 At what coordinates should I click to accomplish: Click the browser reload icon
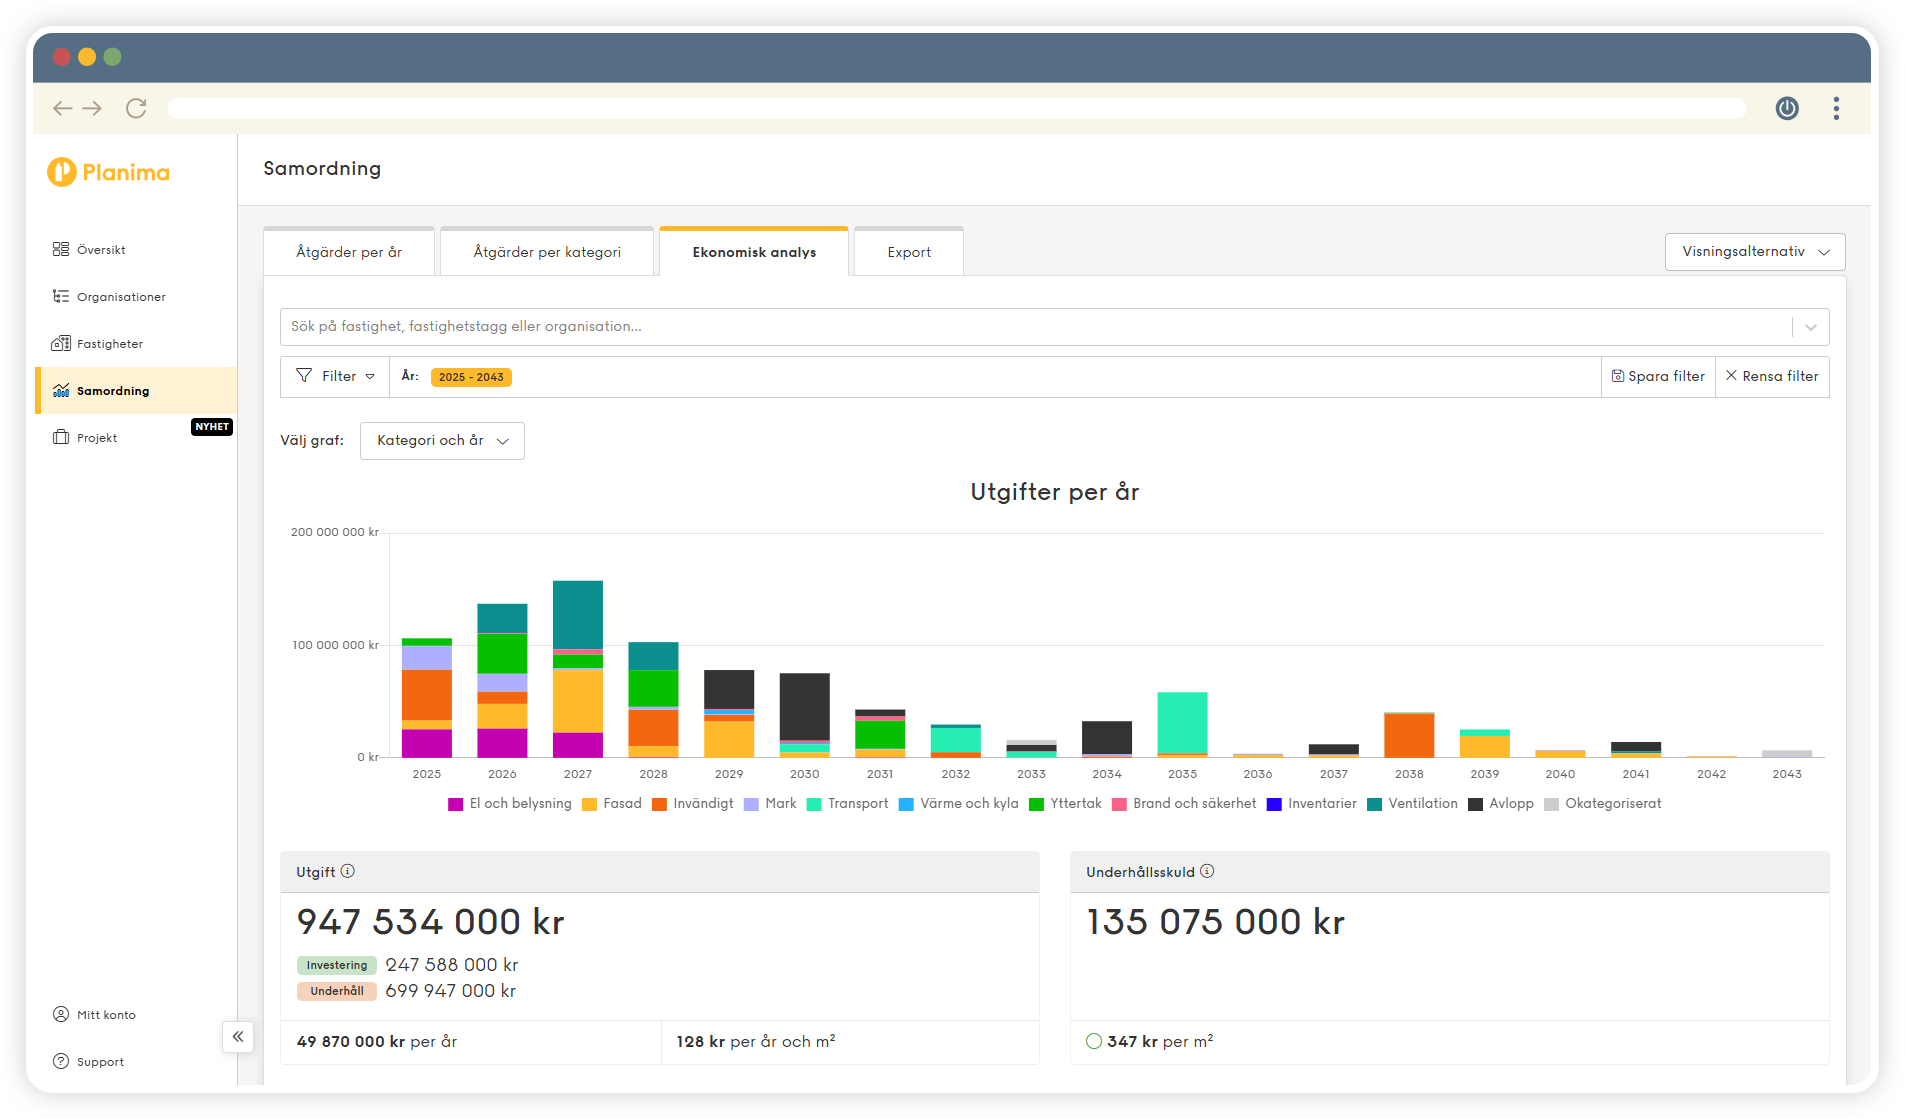(136, 108)
